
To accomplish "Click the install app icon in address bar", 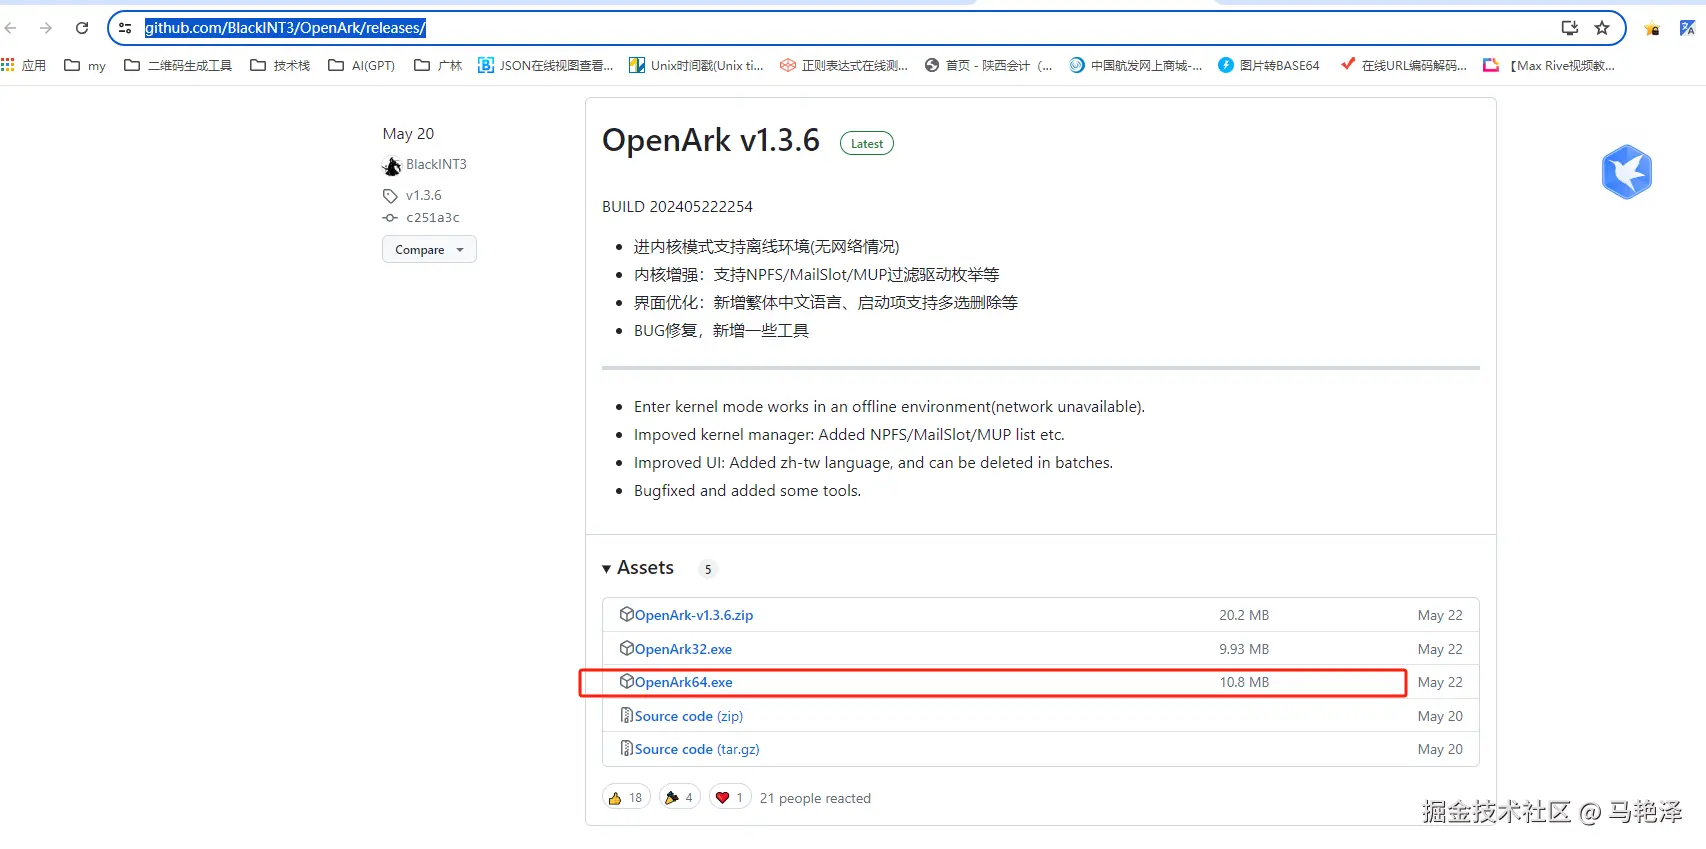I will click(x=1570, y=28).
